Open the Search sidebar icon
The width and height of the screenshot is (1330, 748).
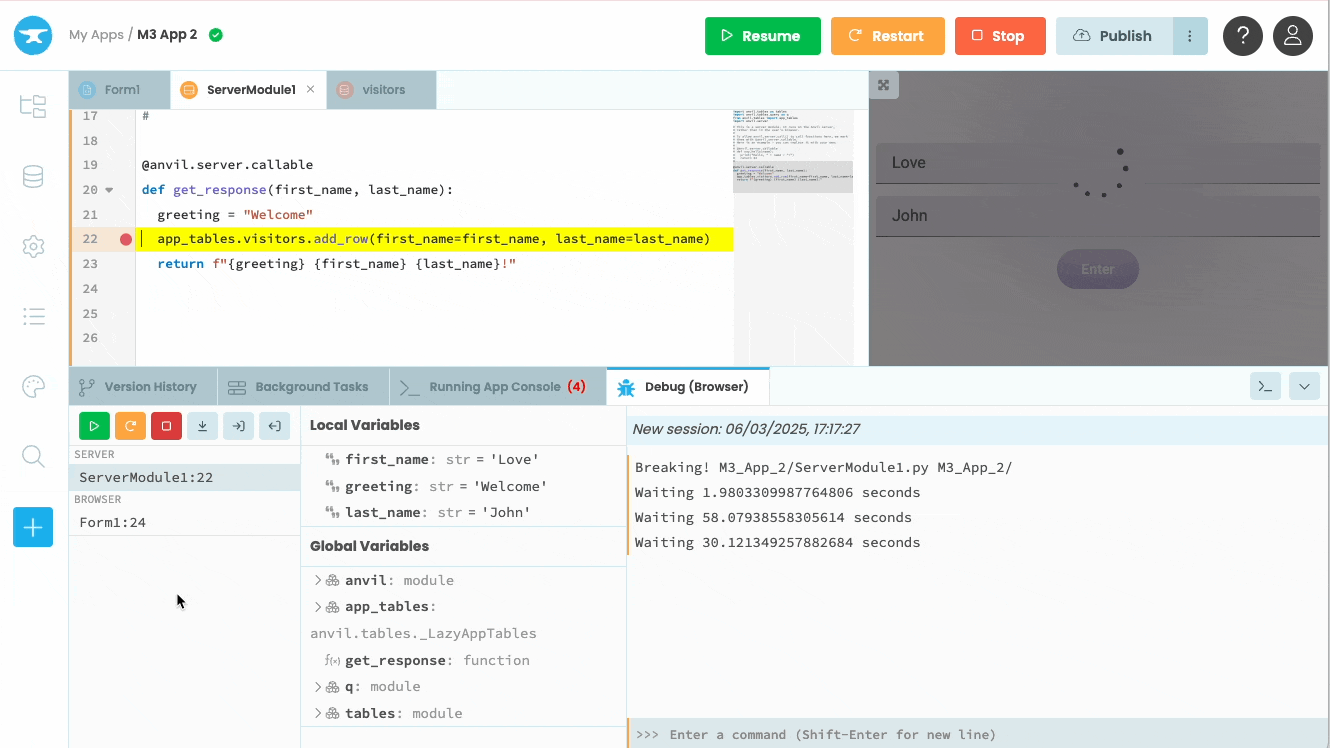click(x=33, y=456)
